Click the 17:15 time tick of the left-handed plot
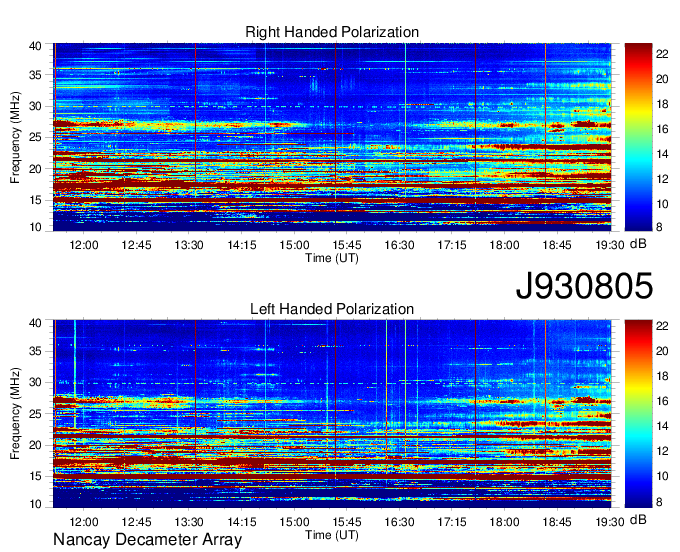Image resolution: width=680 pixels, height=552 pixels. pyautogui.click(x=451, y=522)
